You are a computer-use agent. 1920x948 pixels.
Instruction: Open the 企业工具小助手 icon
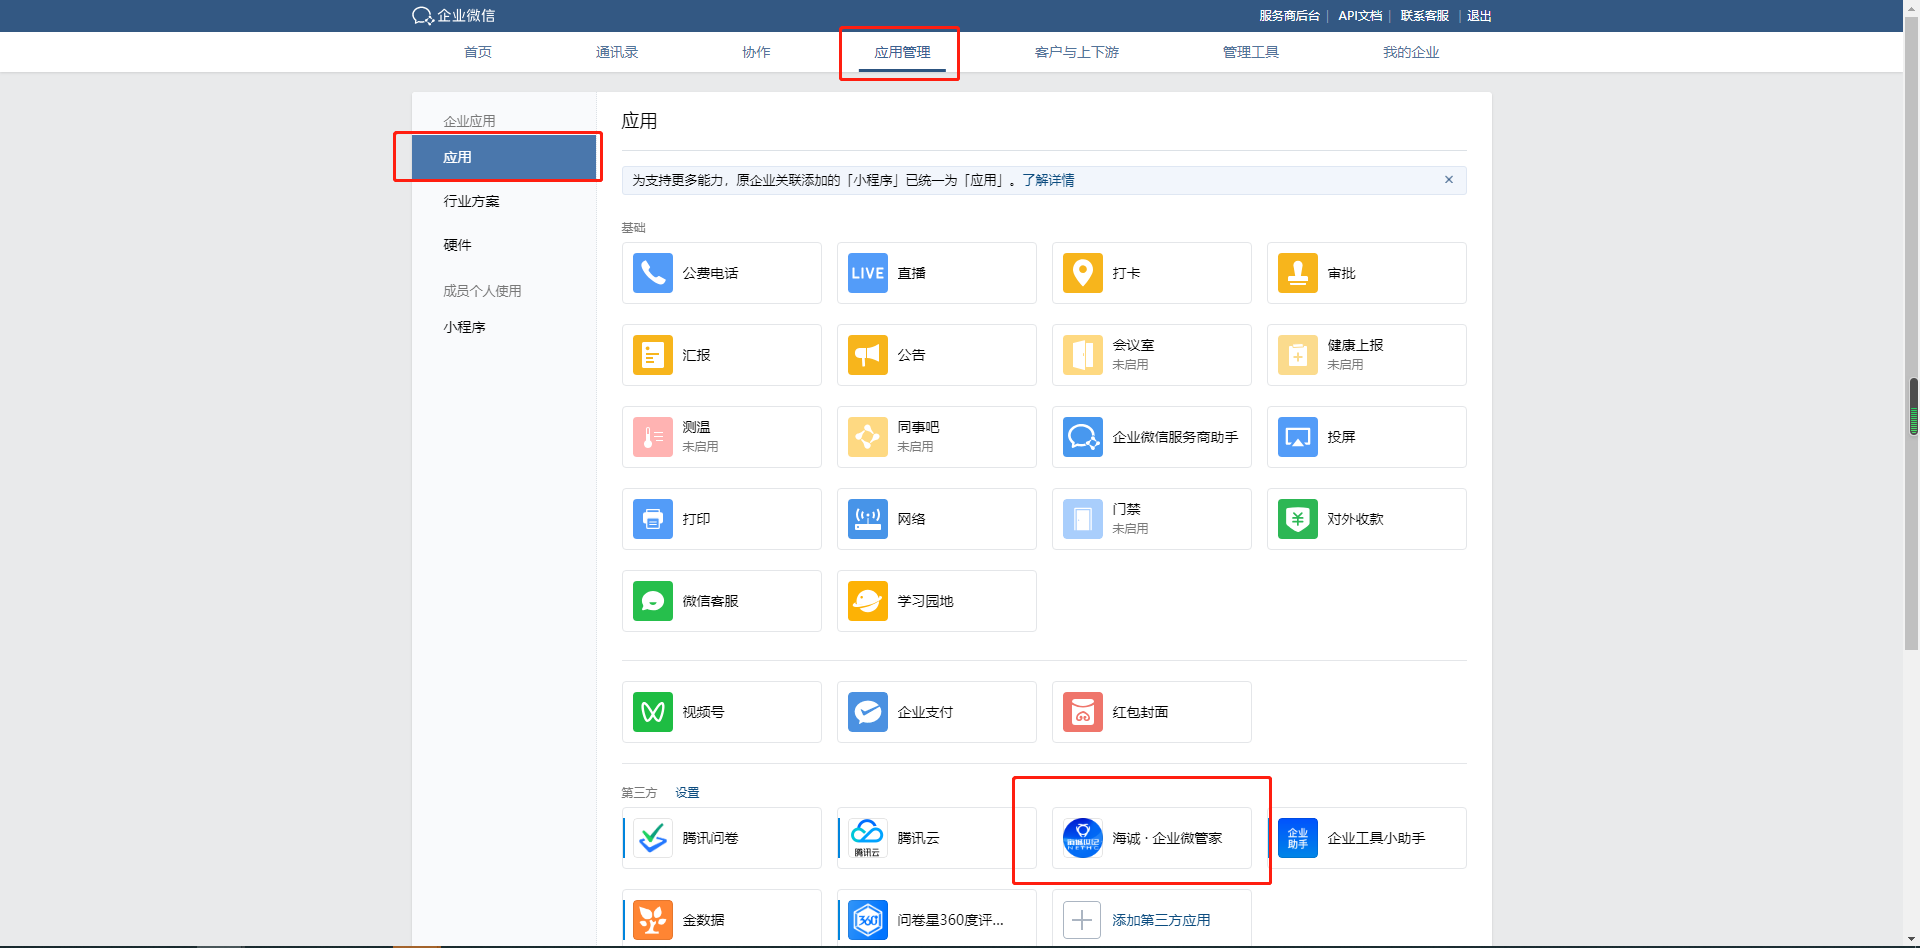coord(1297,838)
